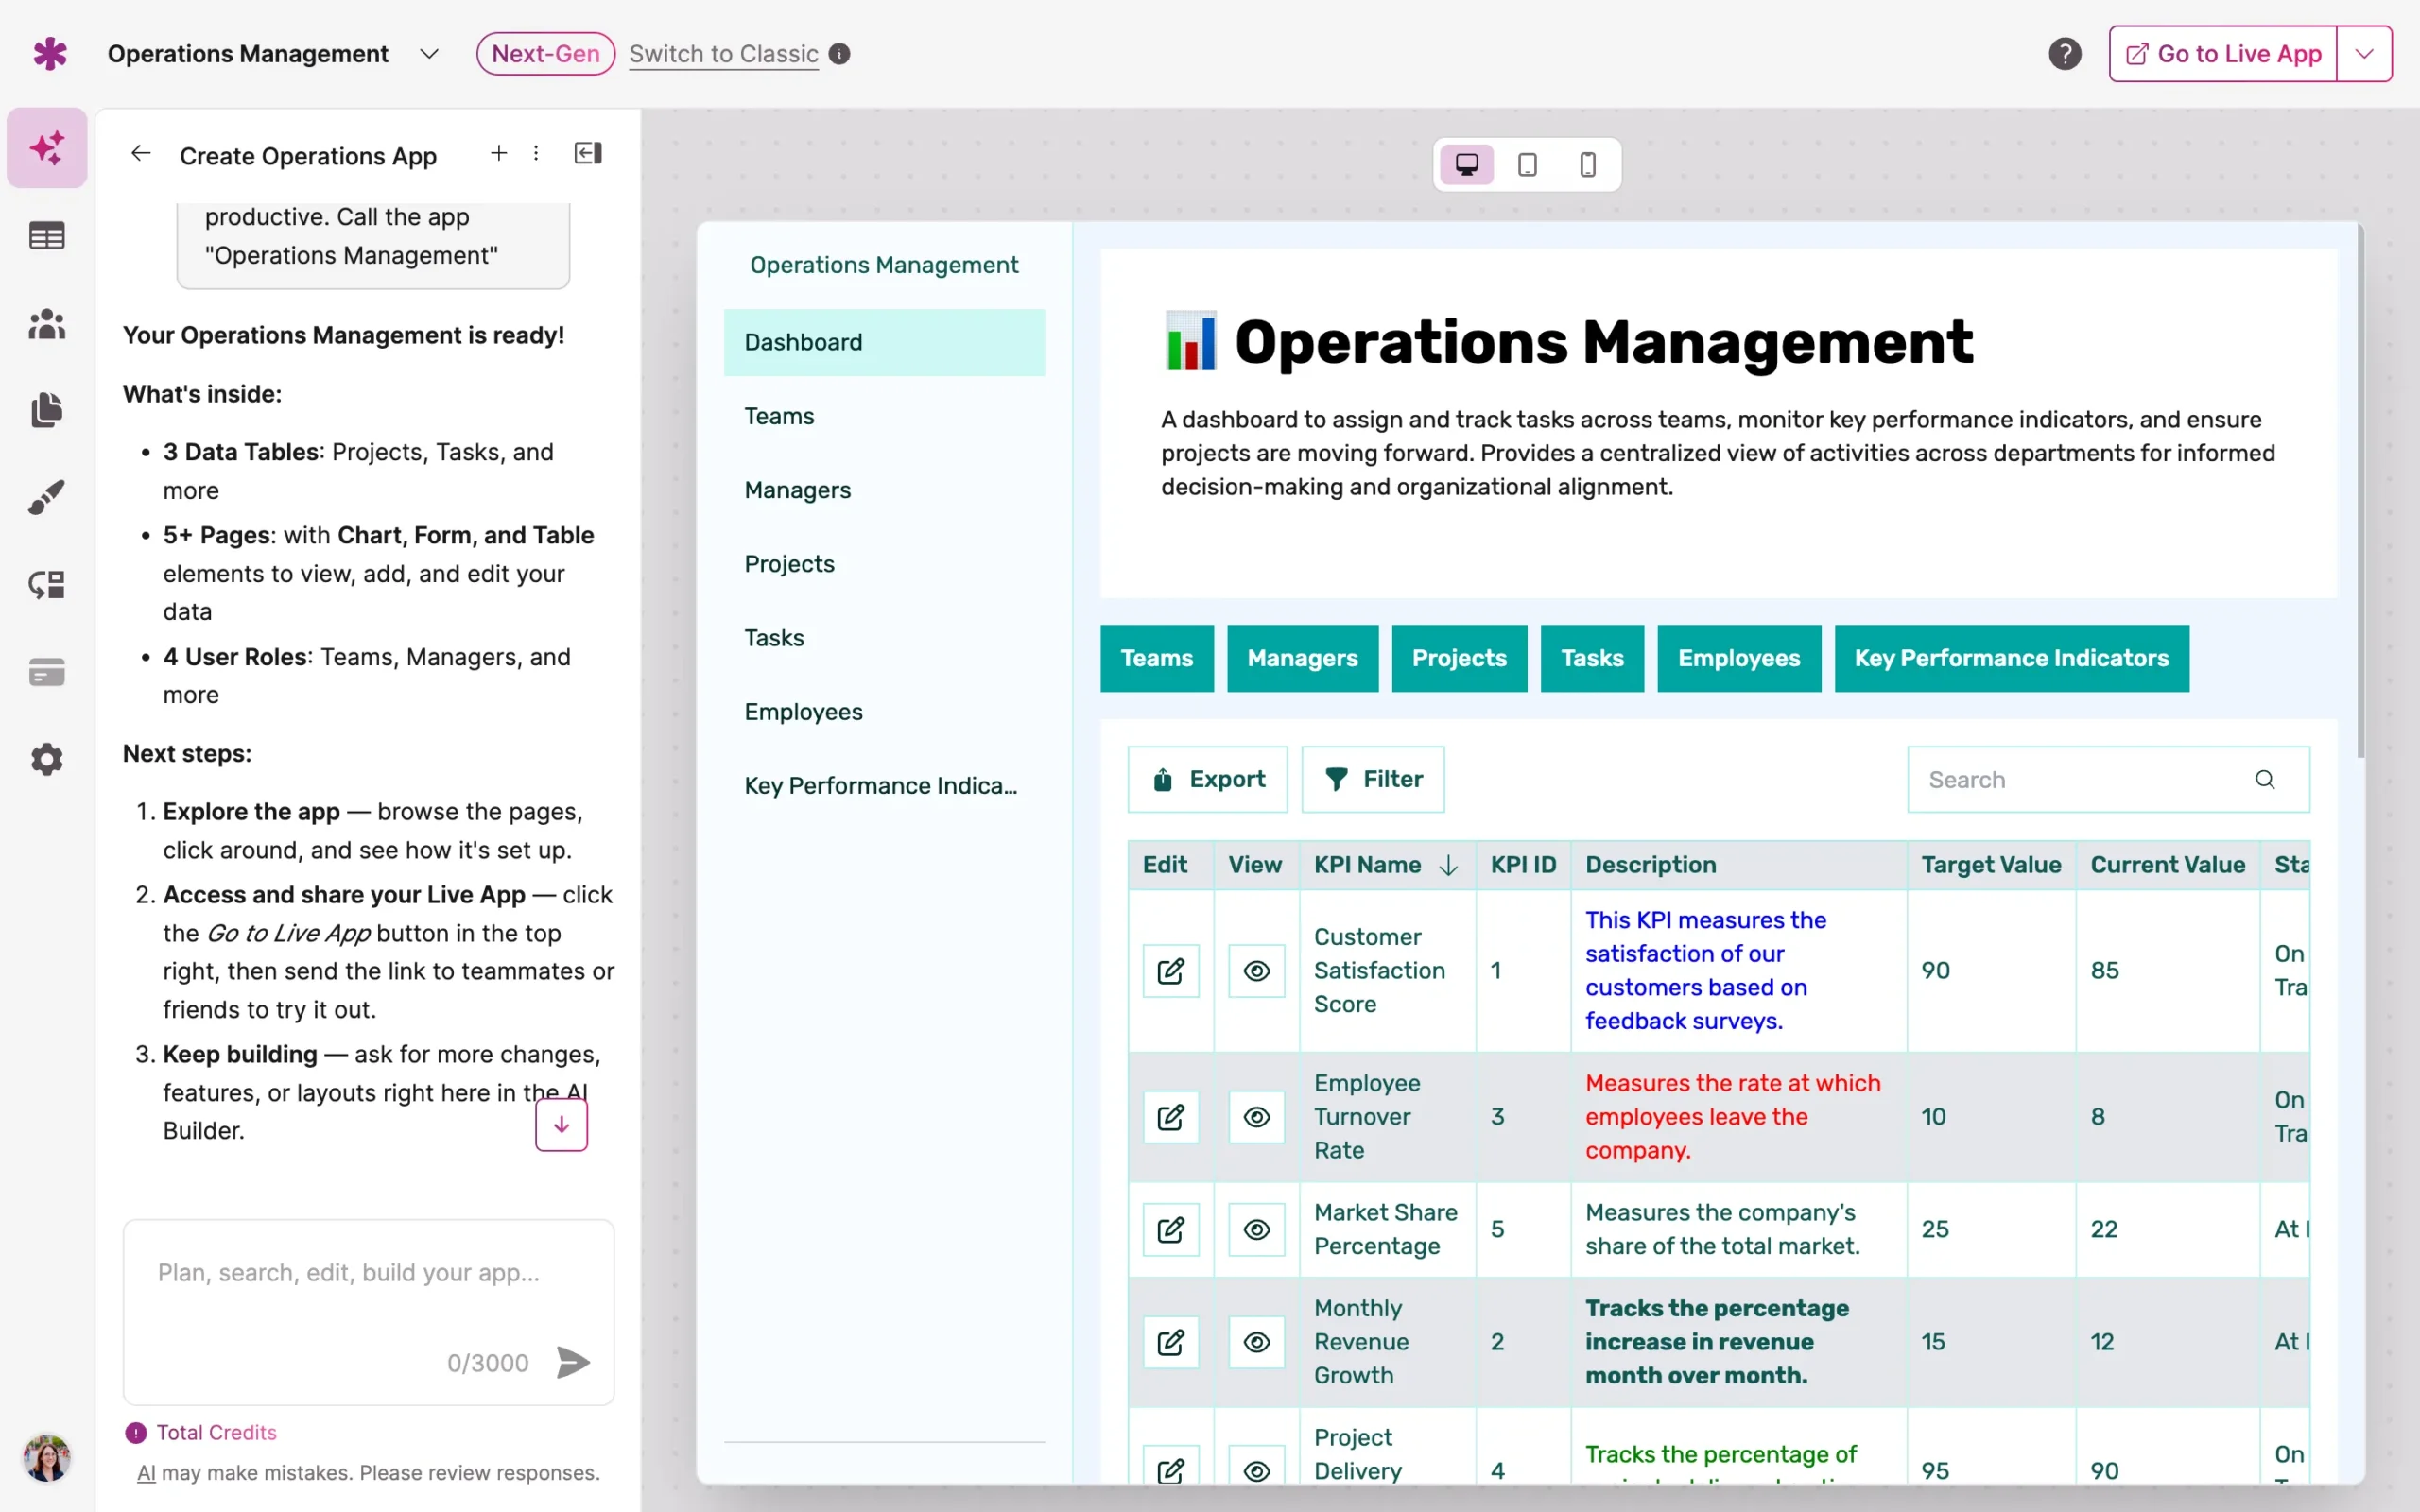Open the Data Tables panel icon

46,235
